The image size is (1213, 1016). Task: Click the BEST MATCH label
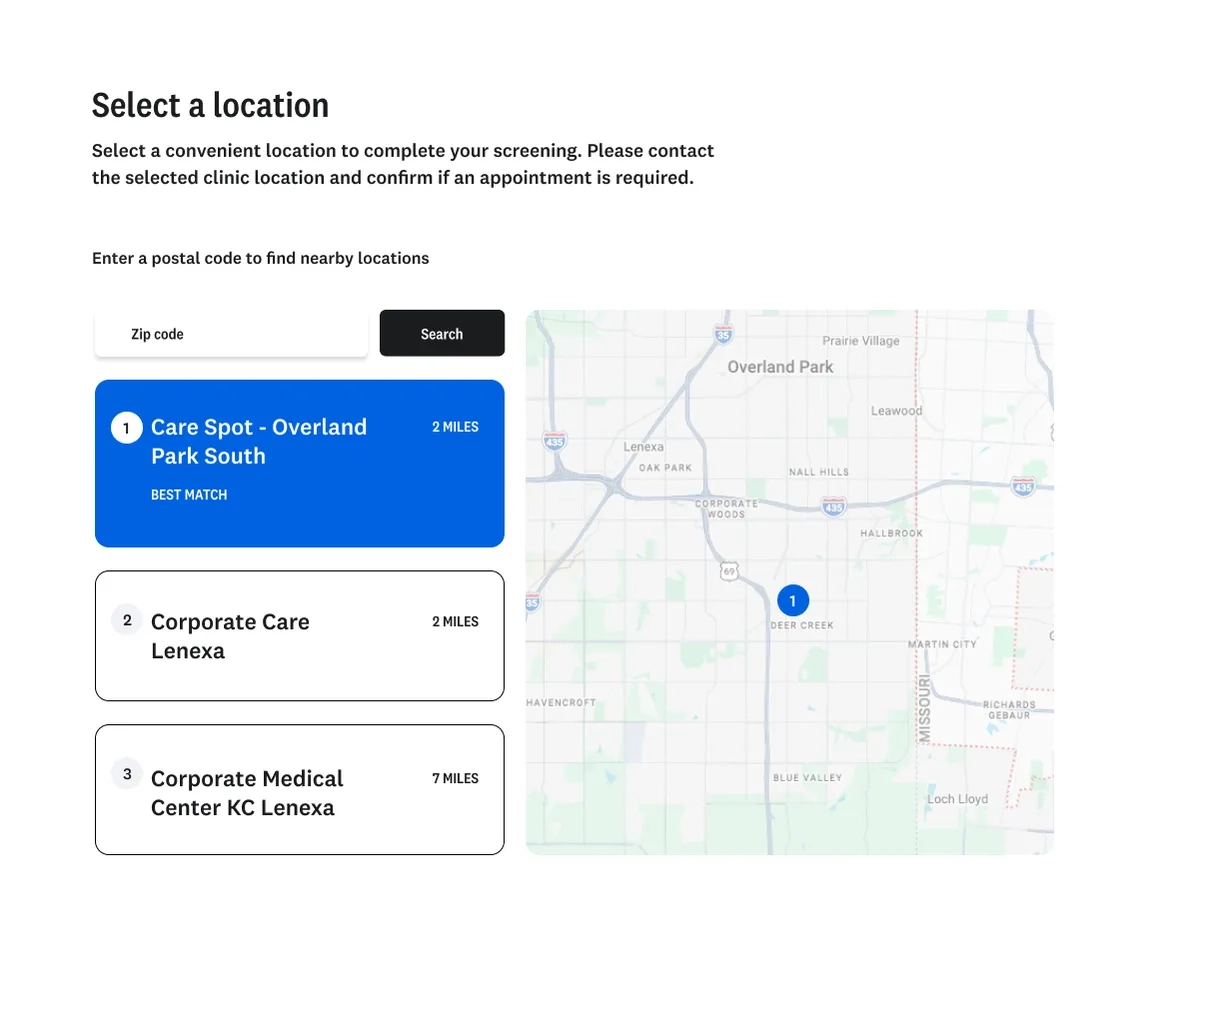pos(189,495)
